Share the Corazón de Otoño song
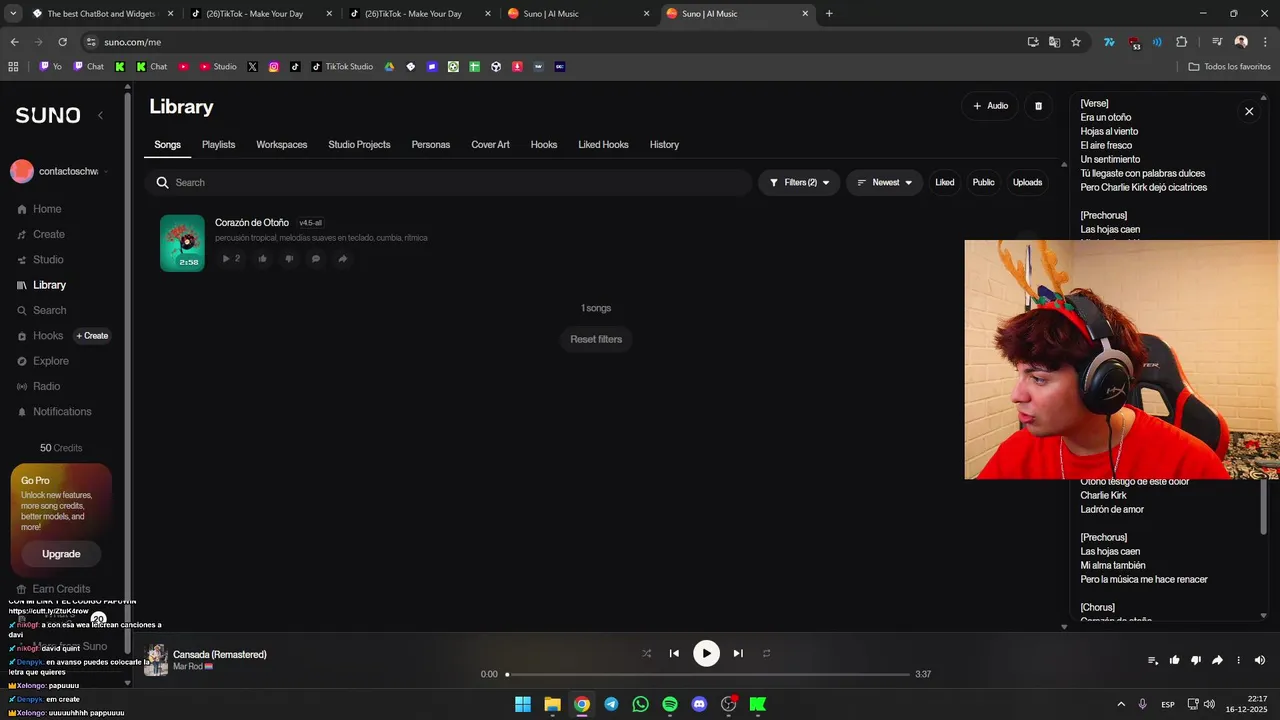This screenshot has height=720, width=1280. click(x=342, y=259)
